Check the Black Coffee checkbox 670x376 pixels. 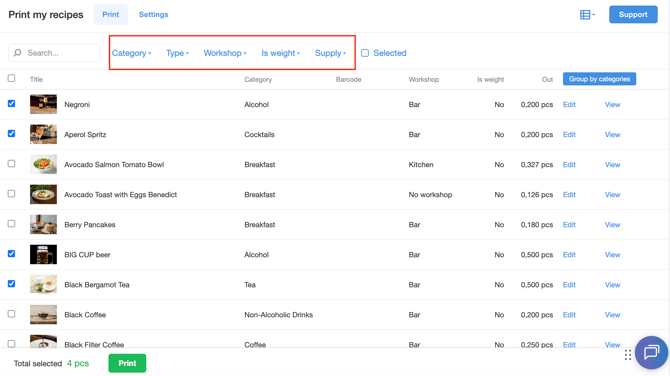(12, 314)
